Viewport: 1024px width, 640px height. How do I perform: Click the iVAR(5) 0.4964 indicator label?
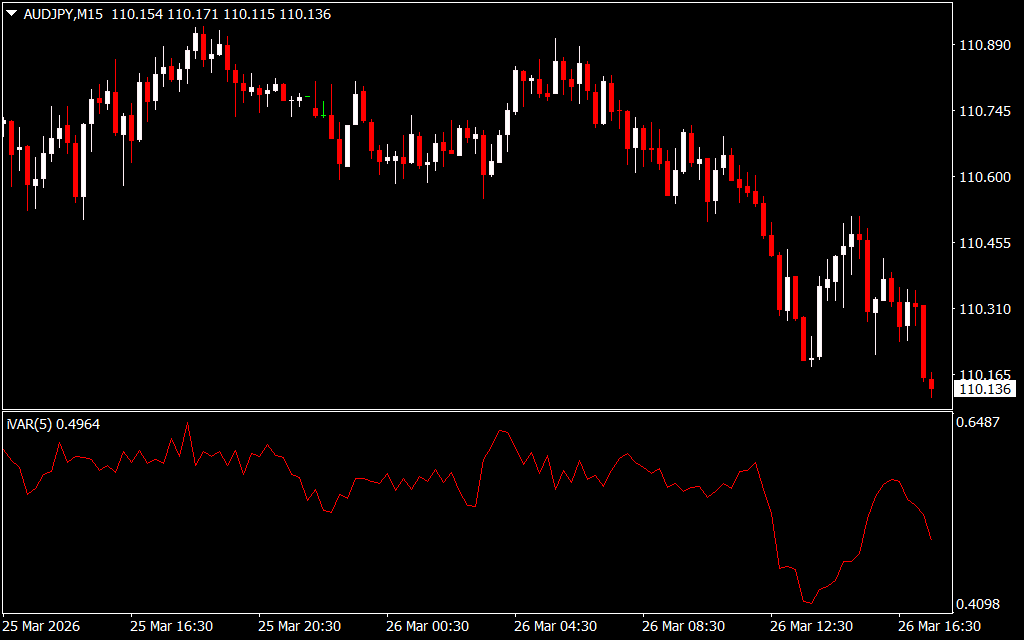point(53,424)
